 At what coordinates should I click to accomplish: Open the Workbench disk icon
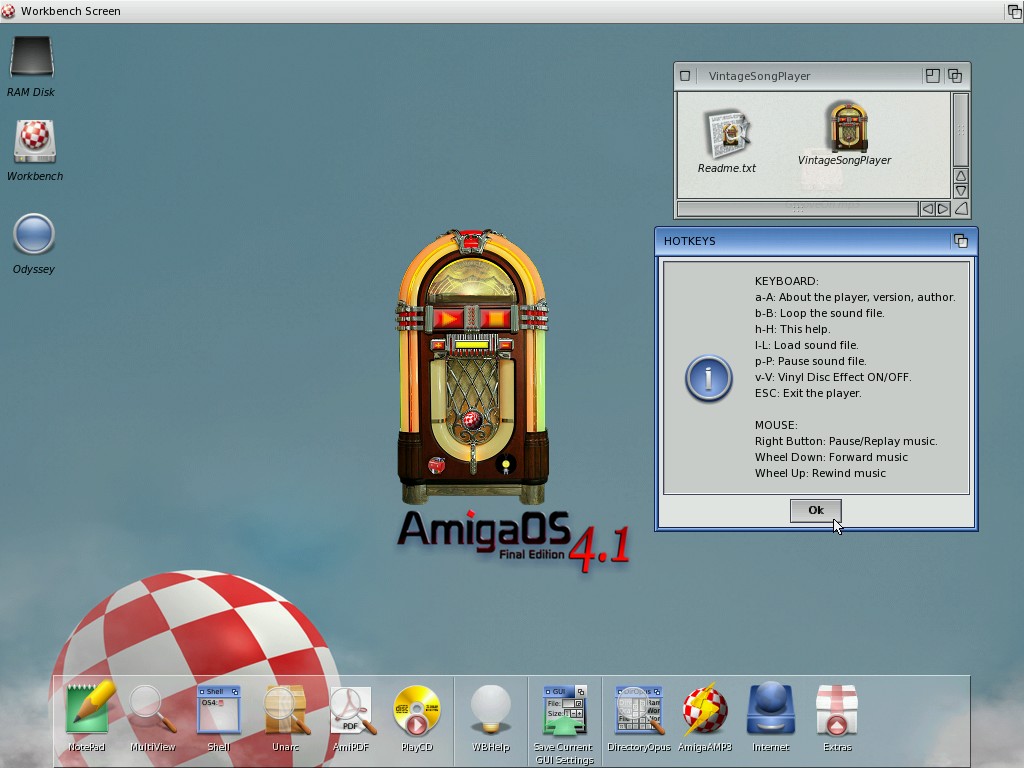coord(34,142)
